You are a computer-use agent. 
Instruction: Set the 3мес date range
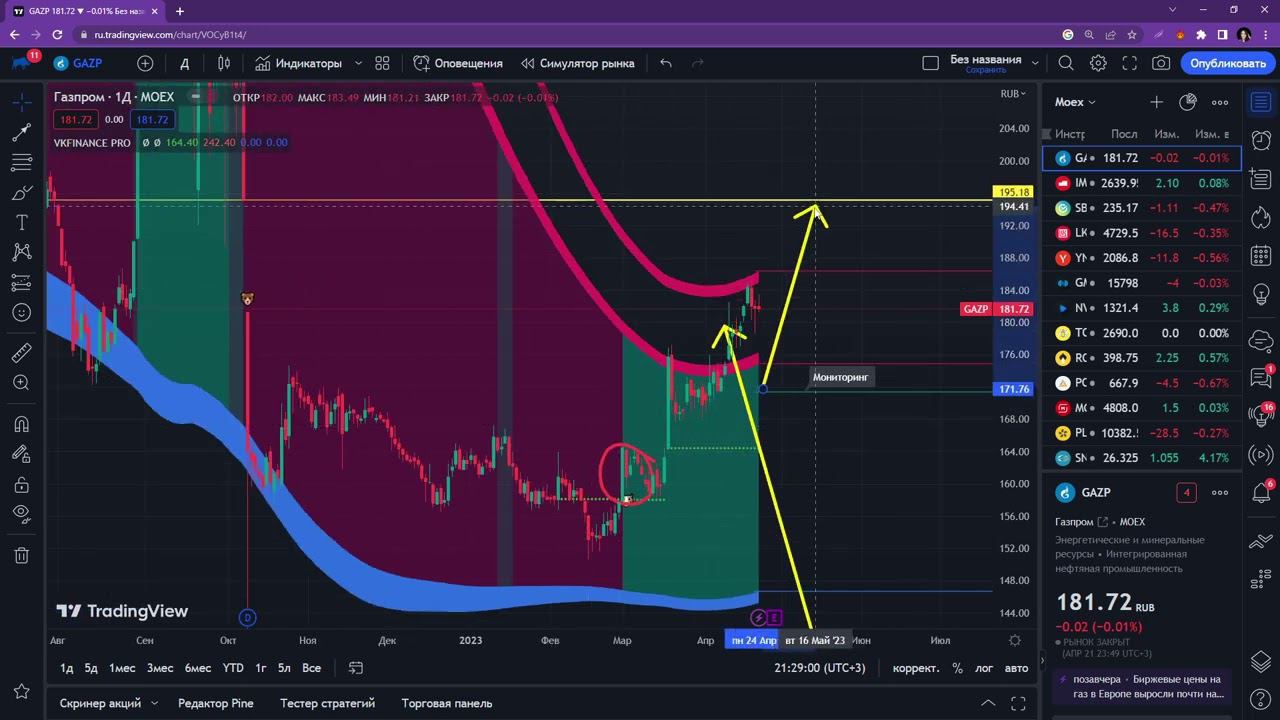(x=160, y=668)
